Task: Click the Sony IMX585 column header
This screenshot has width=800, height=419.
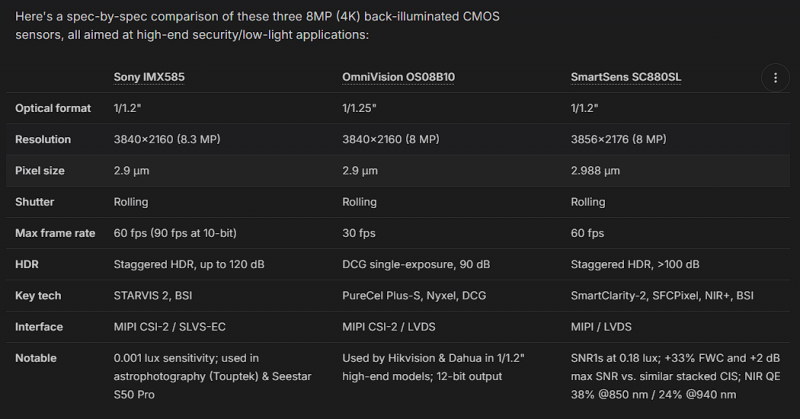Action: pyautogui.click(x=149, y=77)
